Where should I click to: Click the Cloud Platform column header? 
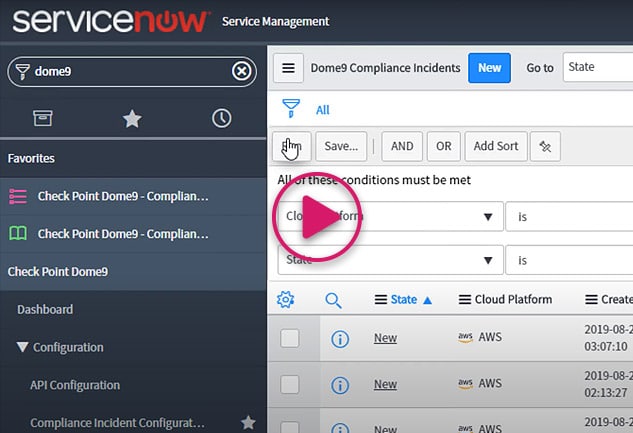(513, 299)
